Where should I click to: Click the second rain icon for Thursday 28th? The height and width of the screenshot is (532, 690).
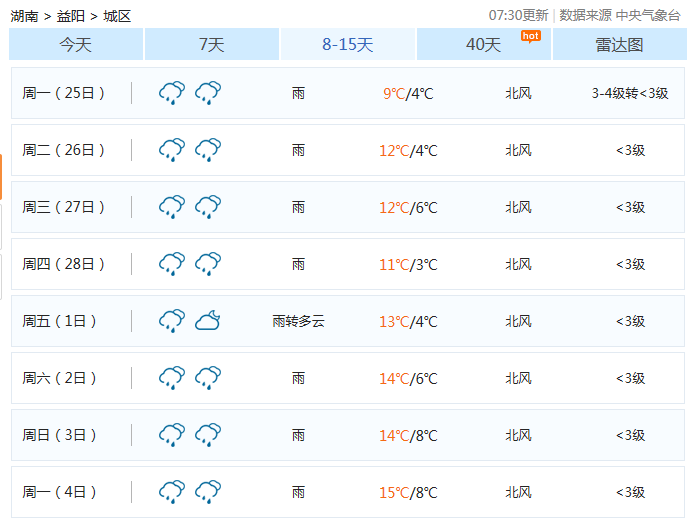point(208,264)
